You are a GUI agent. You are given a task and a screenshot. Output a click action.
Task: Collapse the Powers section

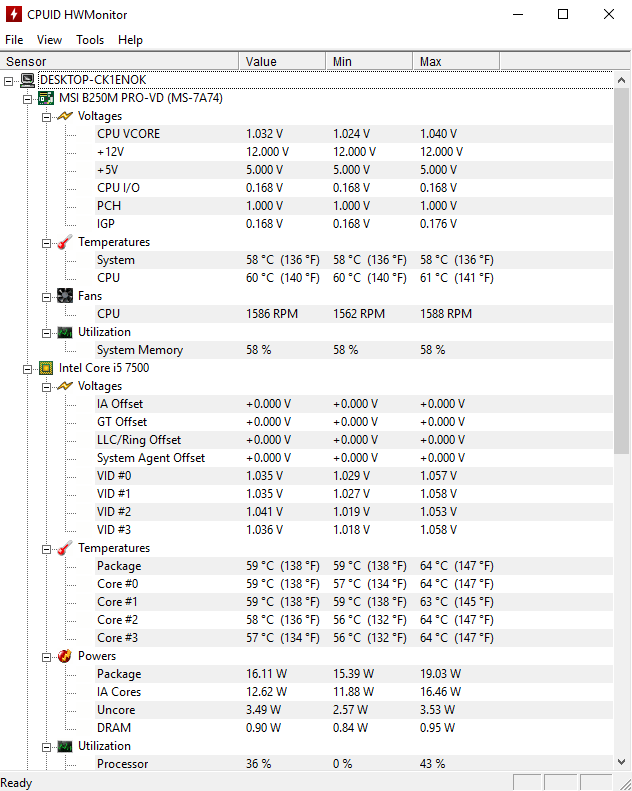pos(46,657)
